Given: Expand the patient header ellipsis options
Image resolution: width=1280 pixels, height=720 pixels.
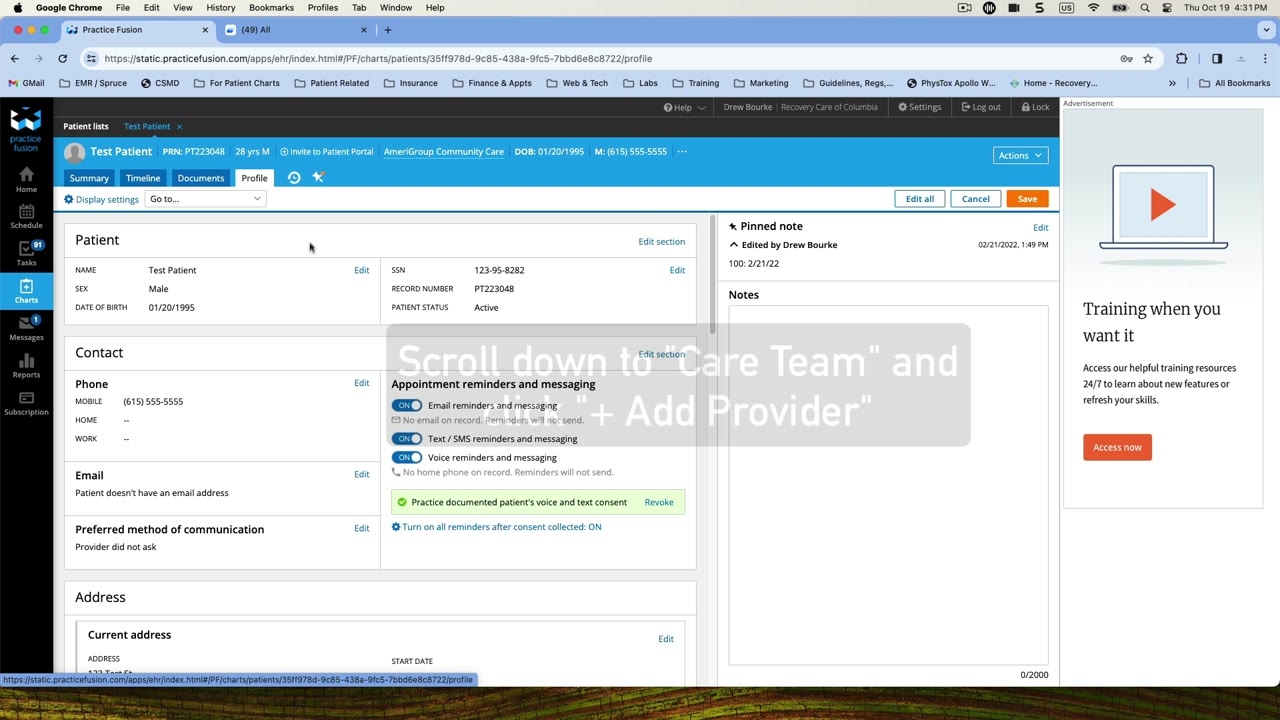Looking at the screenshot, I should coord(681,151).
